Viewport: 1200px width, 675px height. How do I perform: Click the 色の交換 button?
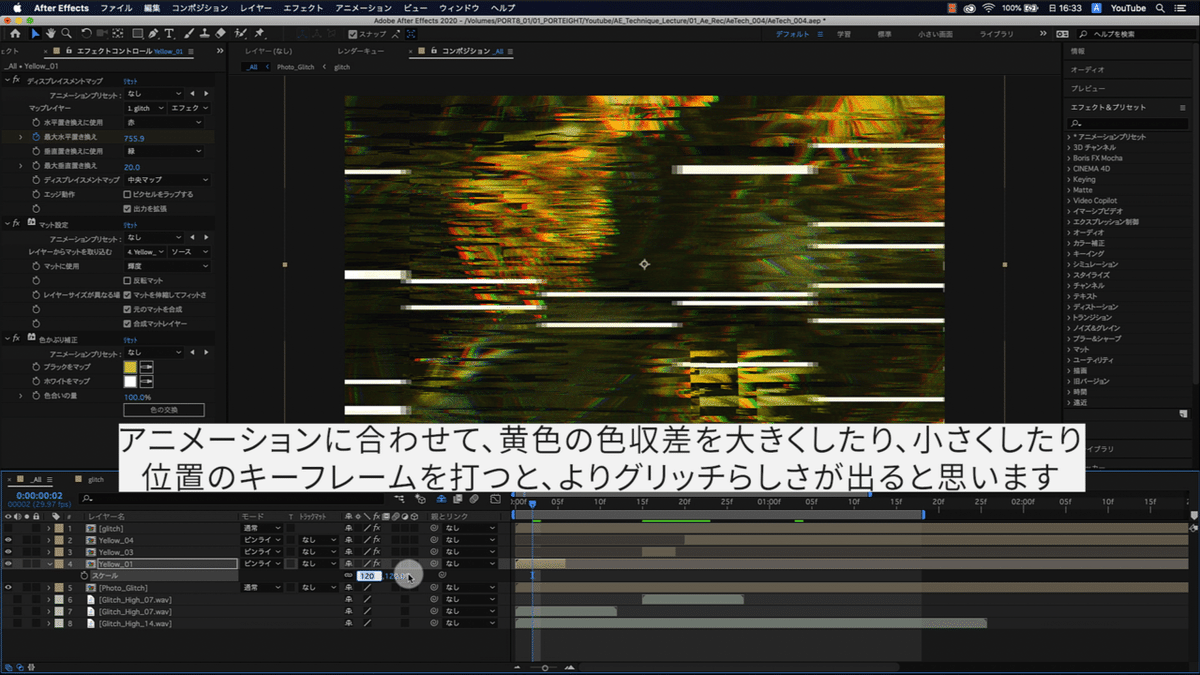tap(164, 410)
